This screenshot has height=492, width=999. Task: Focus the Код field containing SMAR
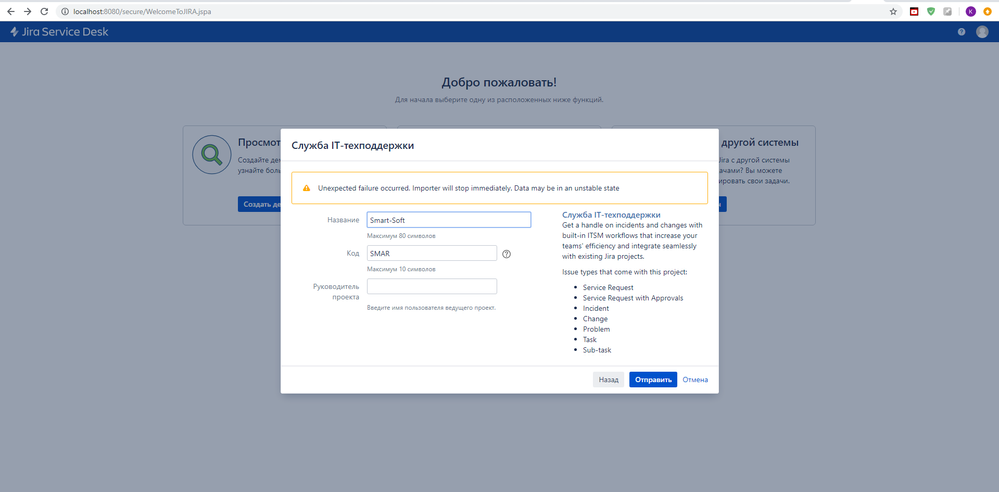[x=432, y=253]
